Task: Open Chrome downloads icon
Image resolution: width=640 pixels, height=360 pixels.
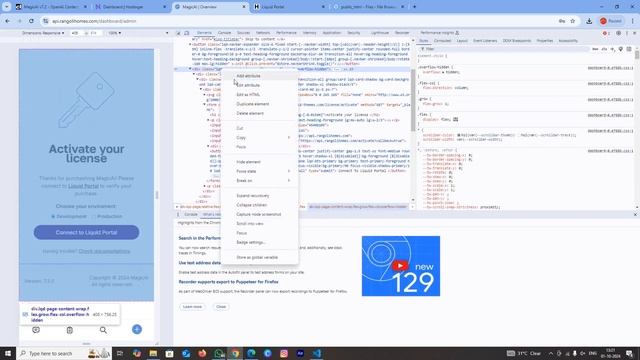Action: [x=589, y=21]
